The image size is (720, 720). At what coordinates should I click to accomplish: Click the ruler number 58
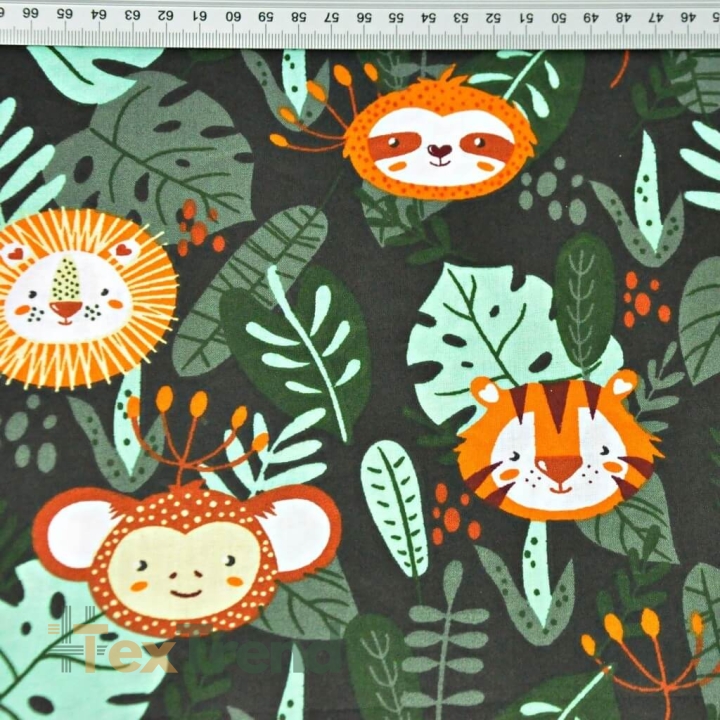[298, 17]
